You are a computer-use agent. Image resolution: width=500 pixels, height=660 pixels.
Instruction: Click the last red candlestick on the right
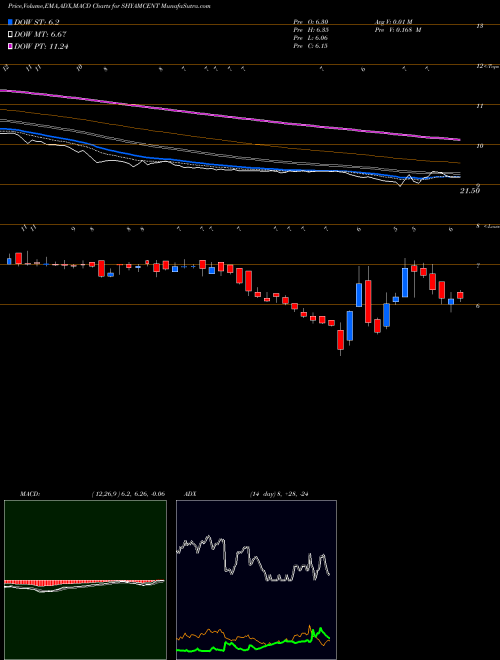tap(460, 295)
